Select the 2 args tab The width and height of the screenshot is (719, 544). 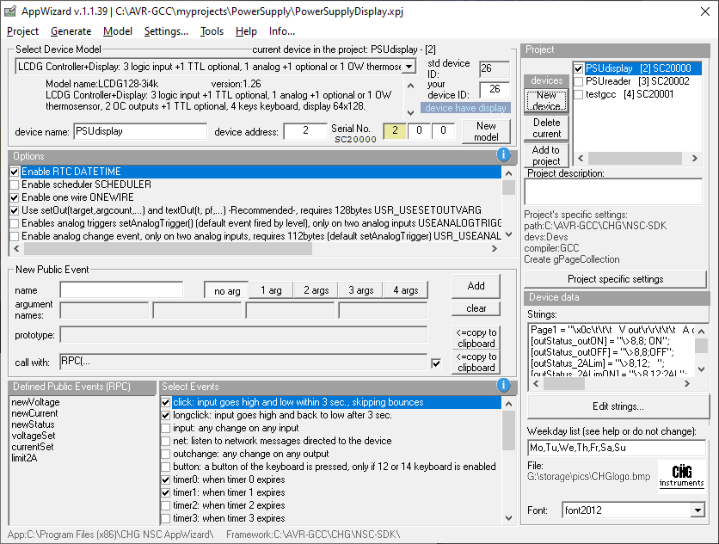[315, 290]
